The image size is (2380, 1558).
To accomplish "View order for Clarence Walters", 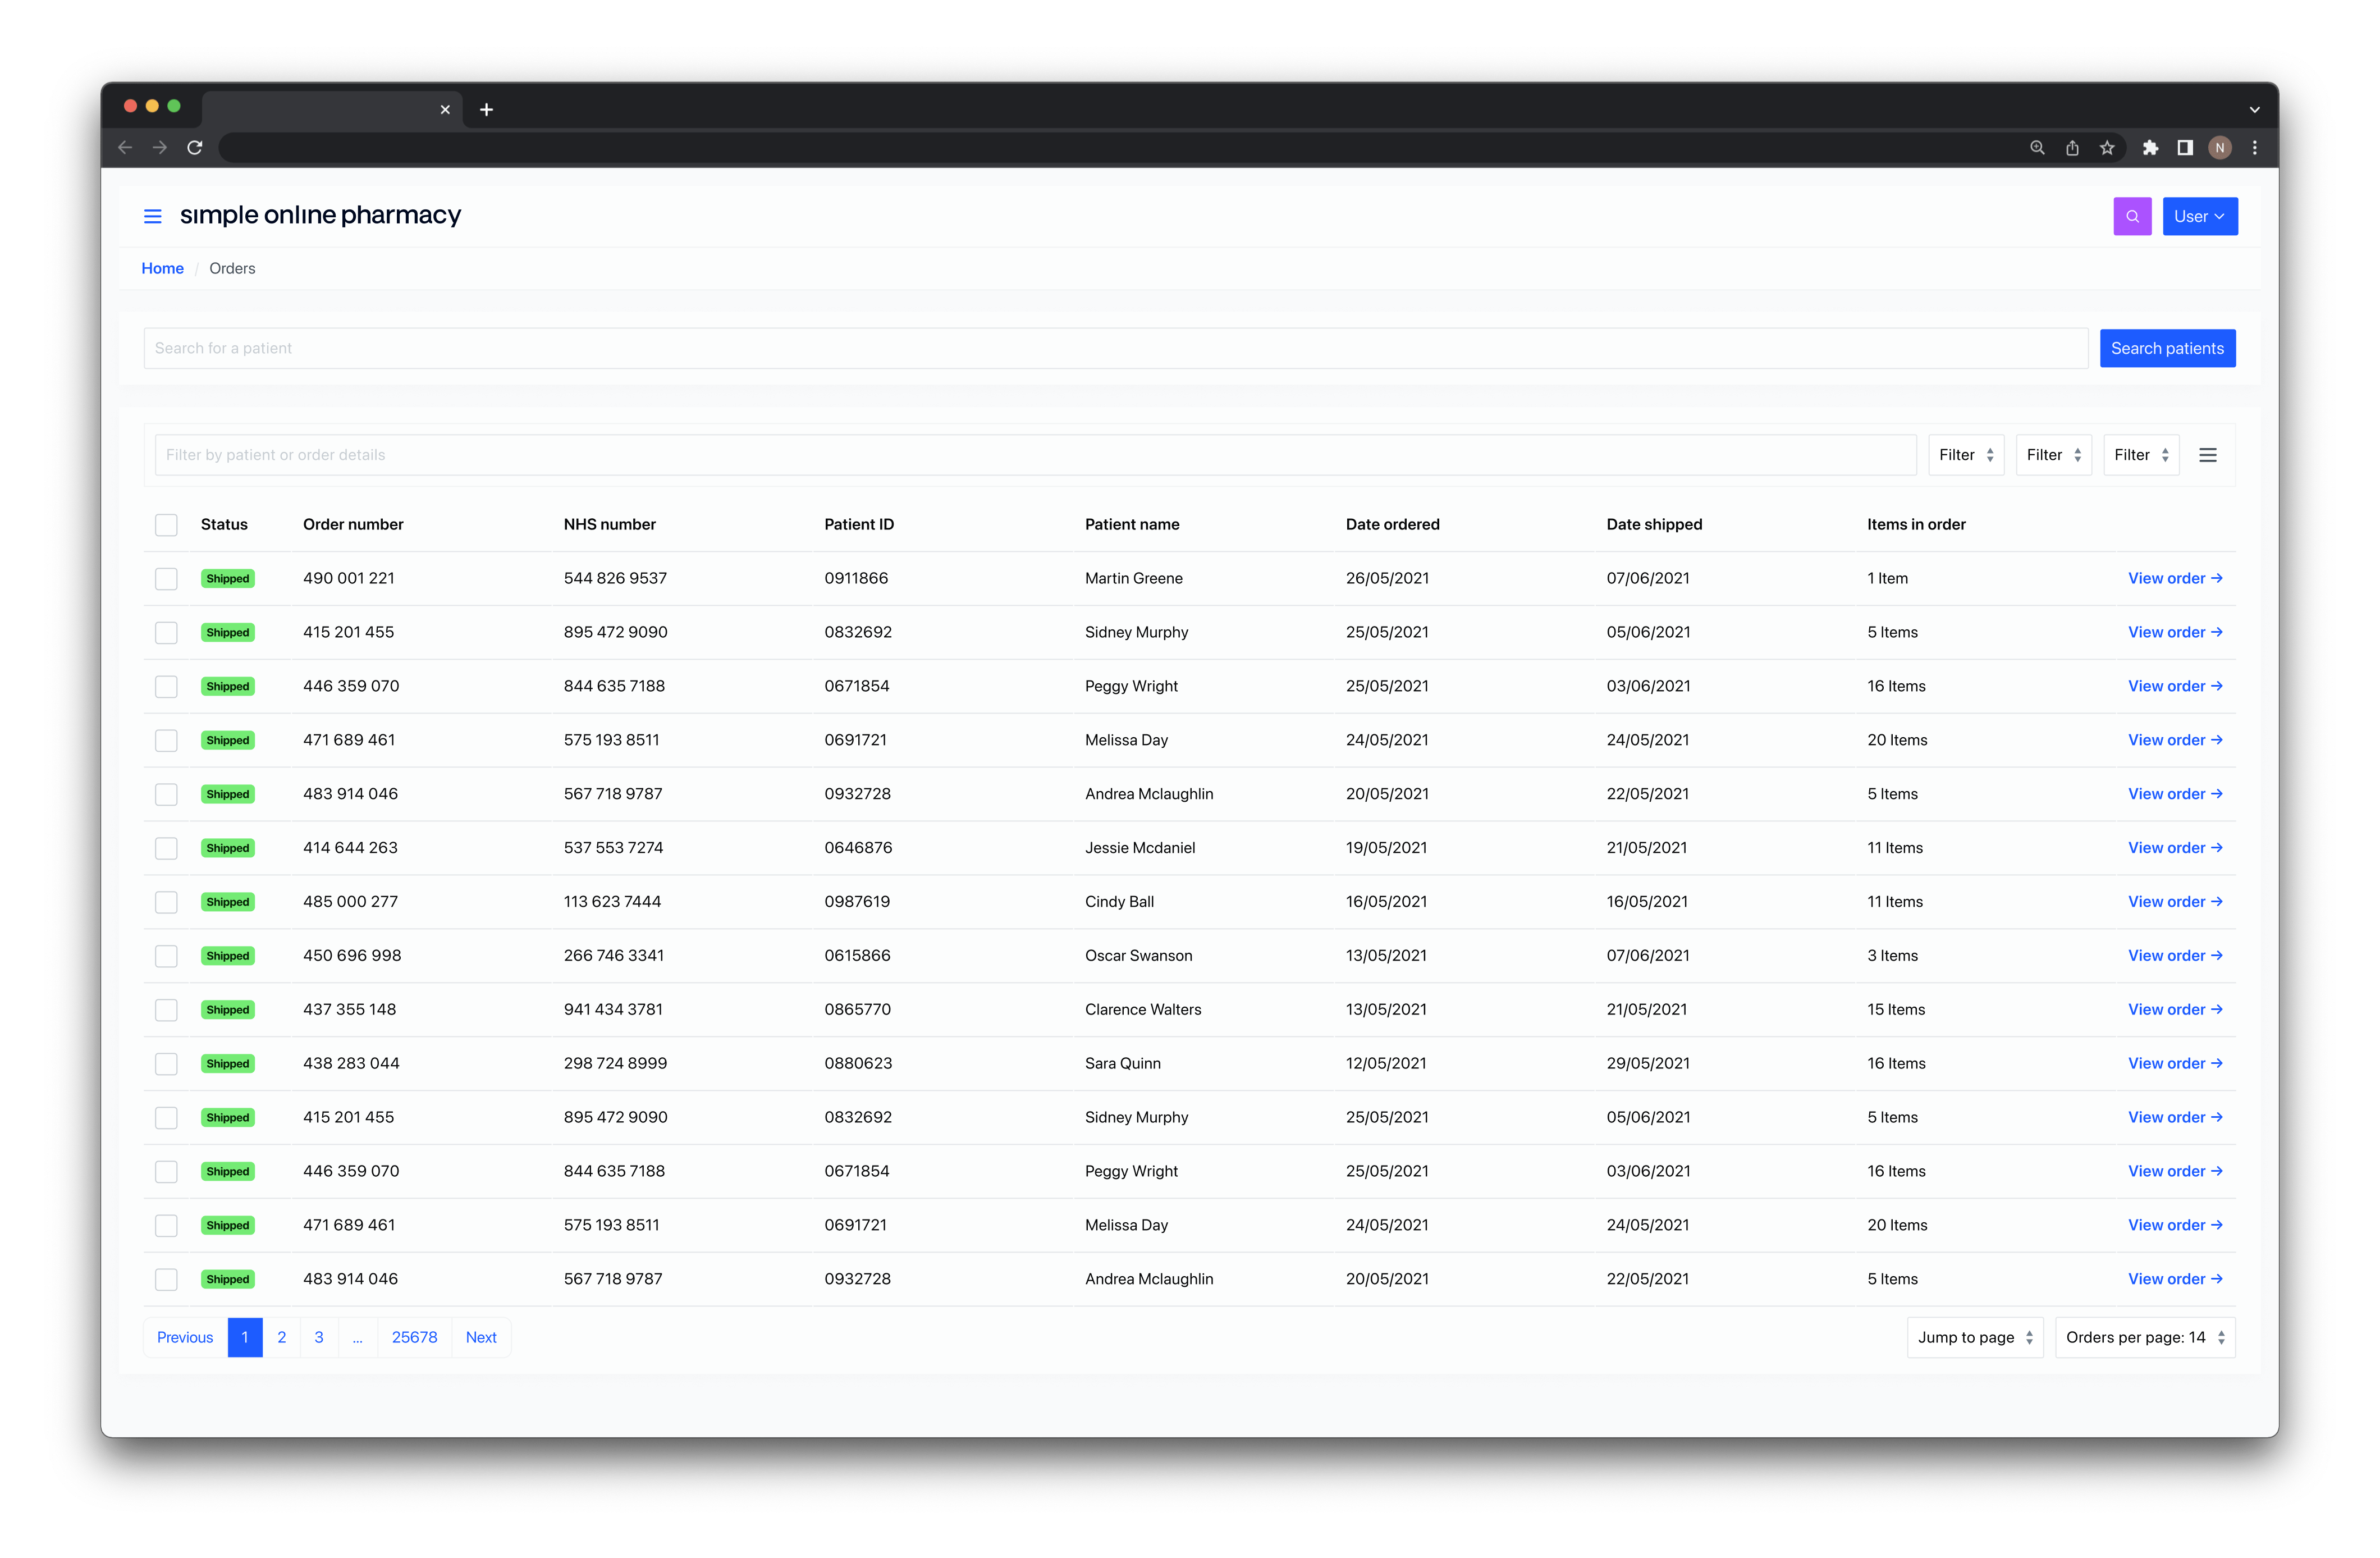I will [2174, 1010].
